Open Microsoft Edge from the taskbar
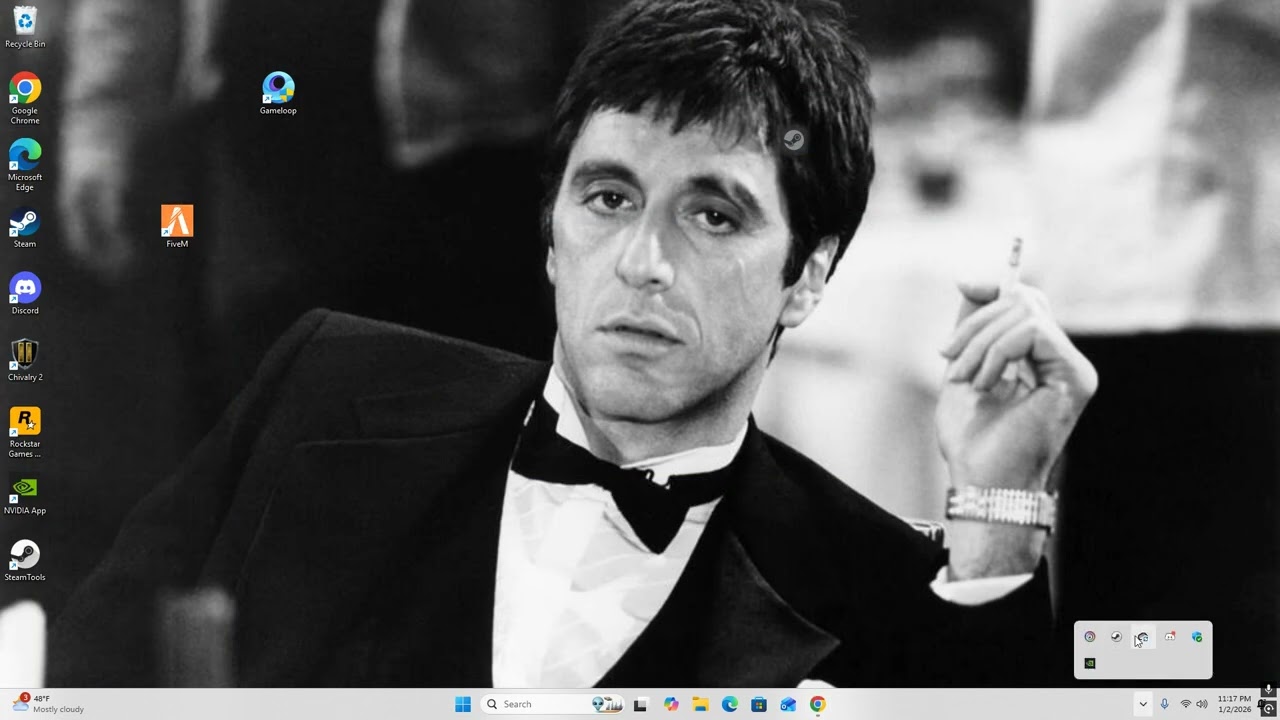Screen dimensions: 1280x720 [730, 704]
